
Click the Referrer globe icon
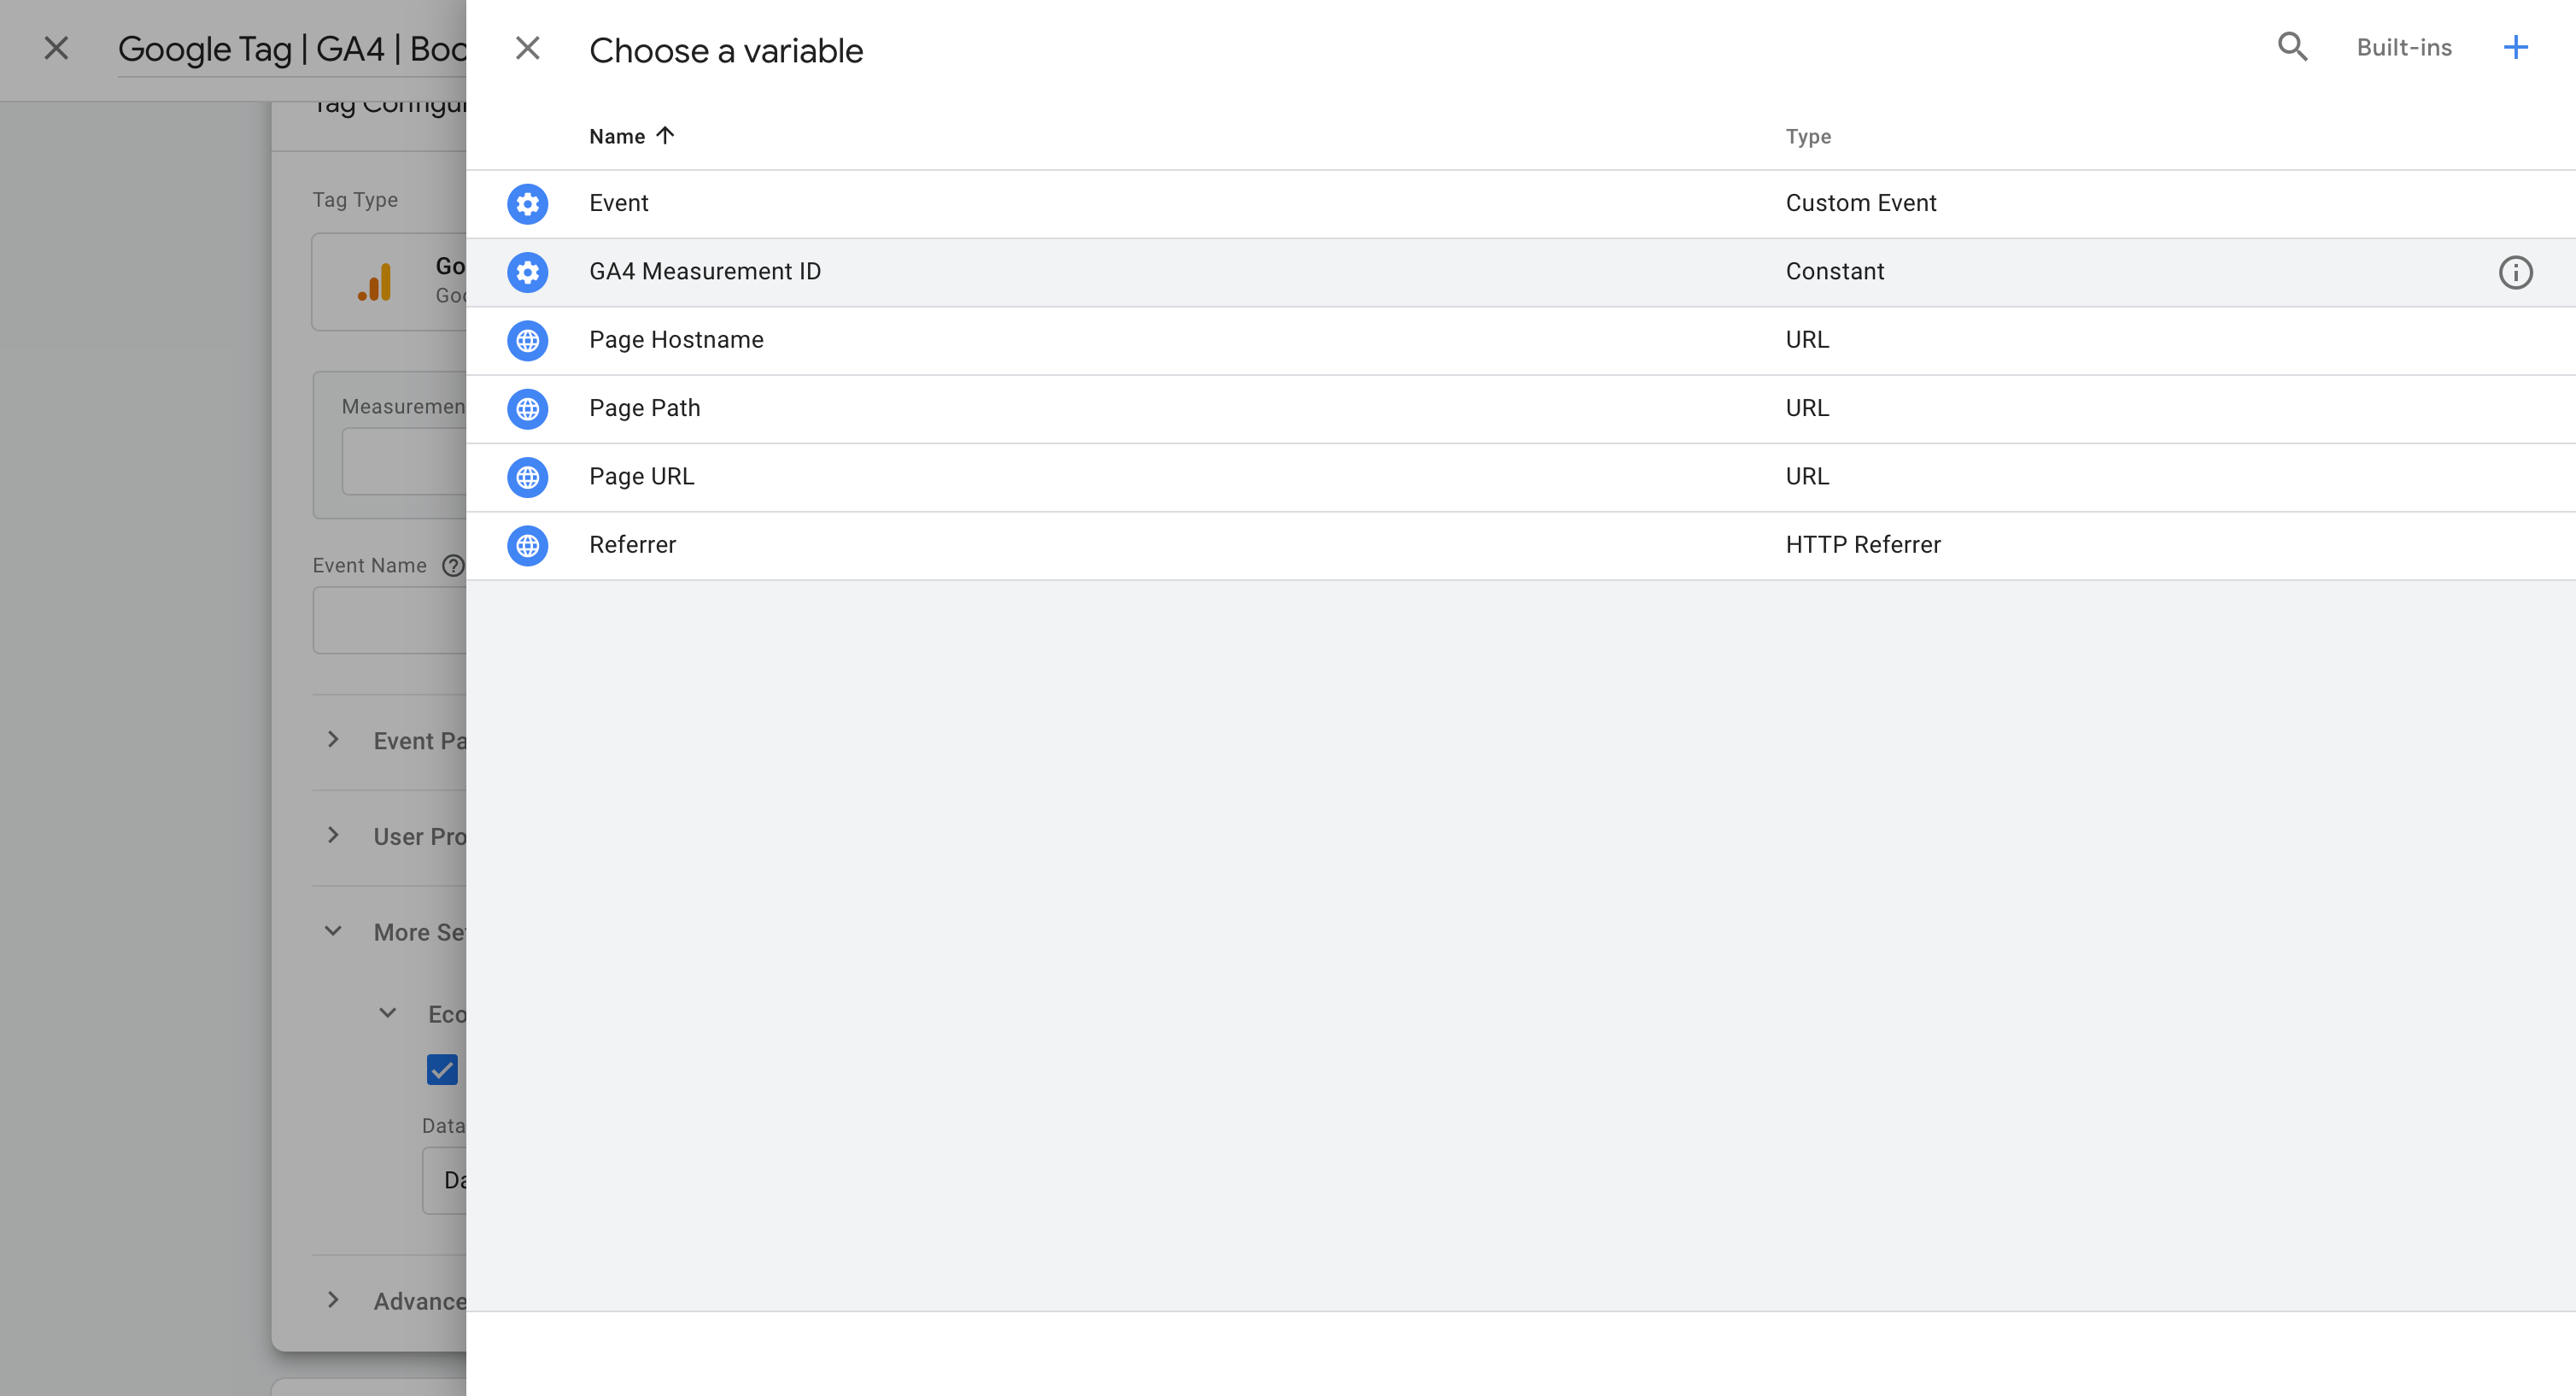coord(527,546)
